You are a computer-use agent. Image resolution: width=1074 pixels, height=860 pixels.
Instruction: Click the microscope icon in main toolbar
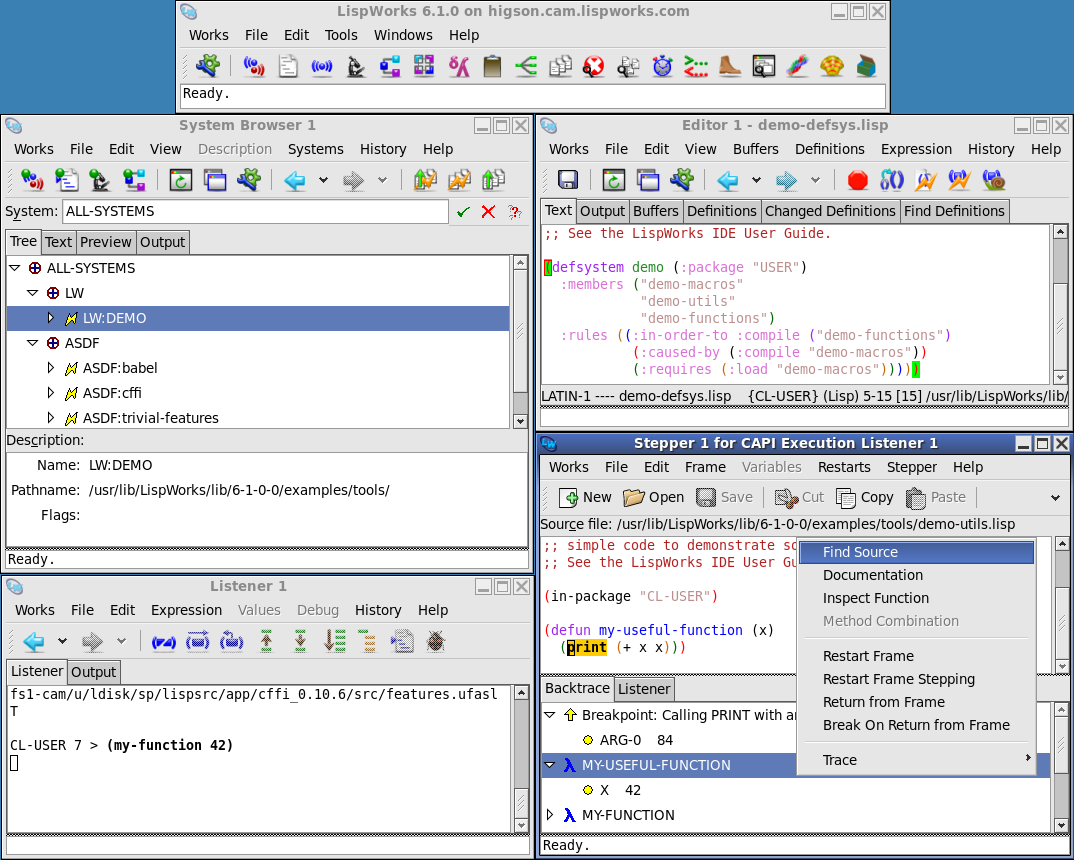coord(356,67)
